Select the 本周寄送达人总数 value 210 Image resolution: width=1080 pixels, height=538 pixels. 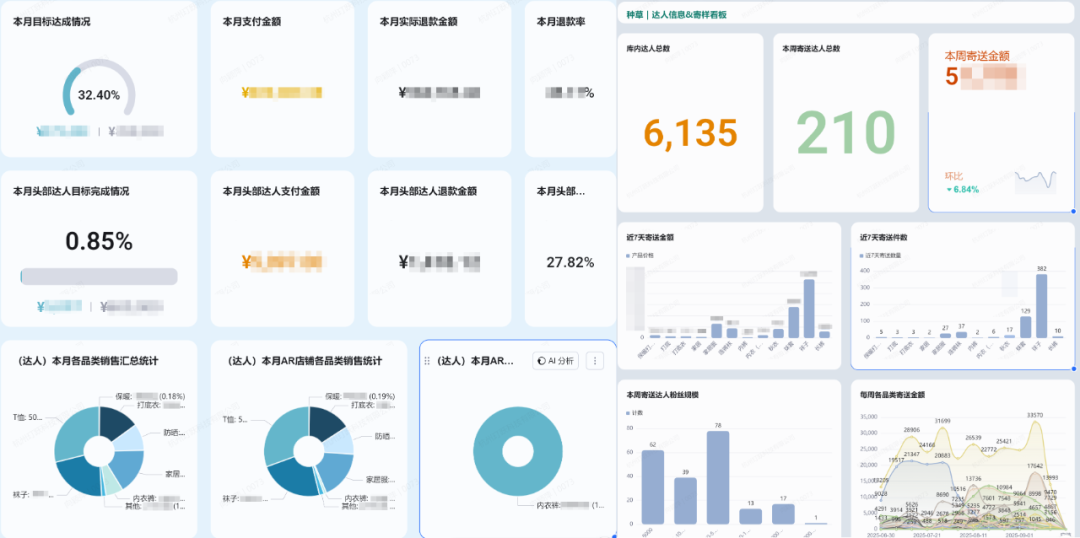click(845, 133)
